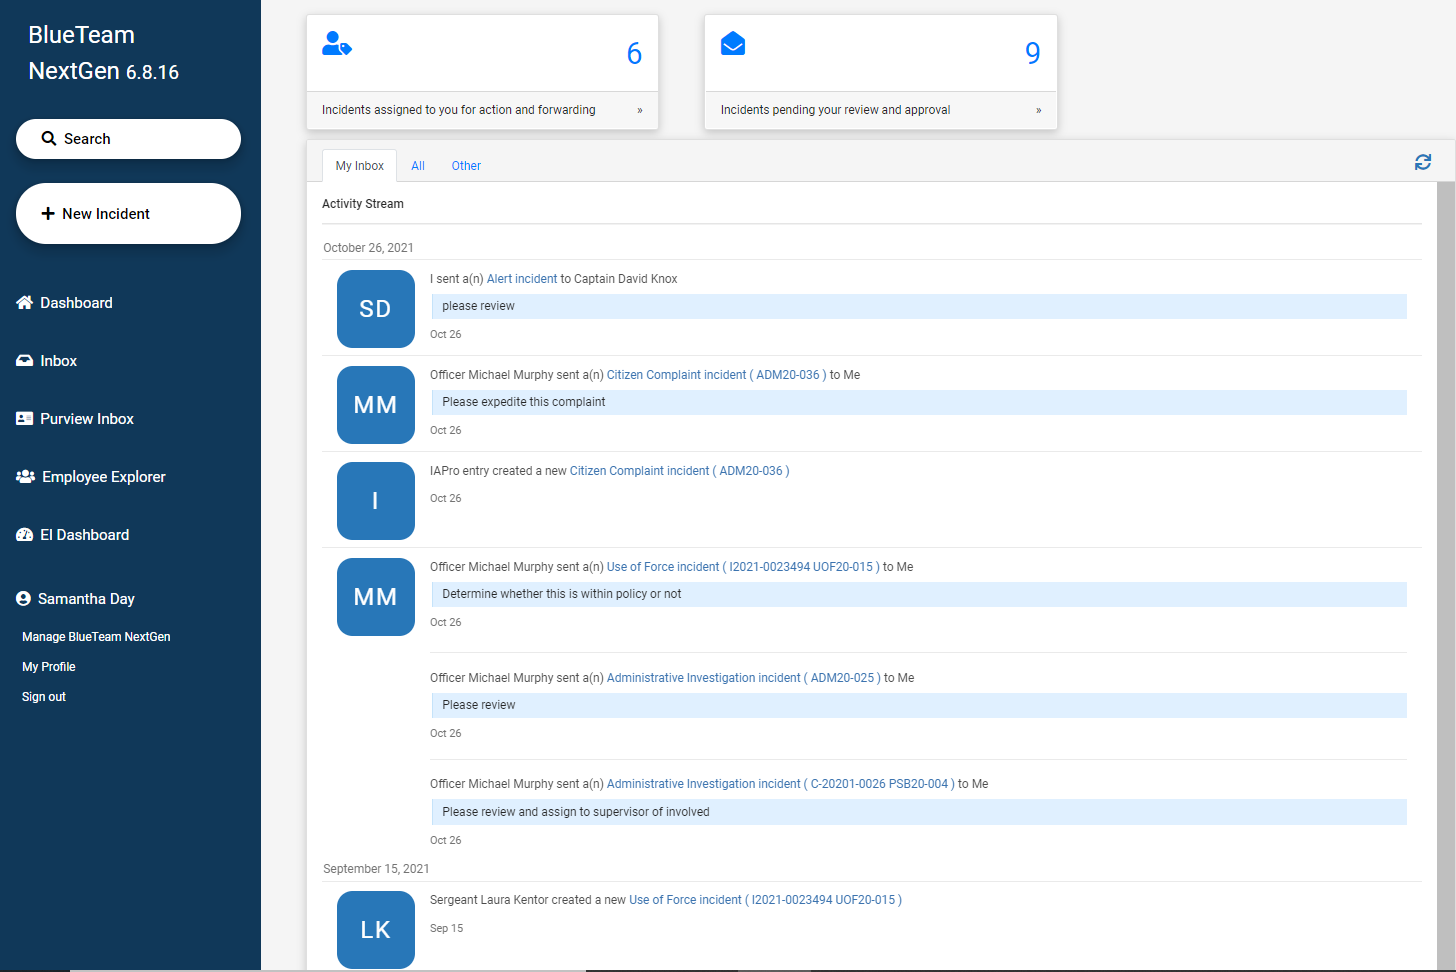Click the assigned incidents person icon
Screen dimensions: 1456x972
[337, 44]
